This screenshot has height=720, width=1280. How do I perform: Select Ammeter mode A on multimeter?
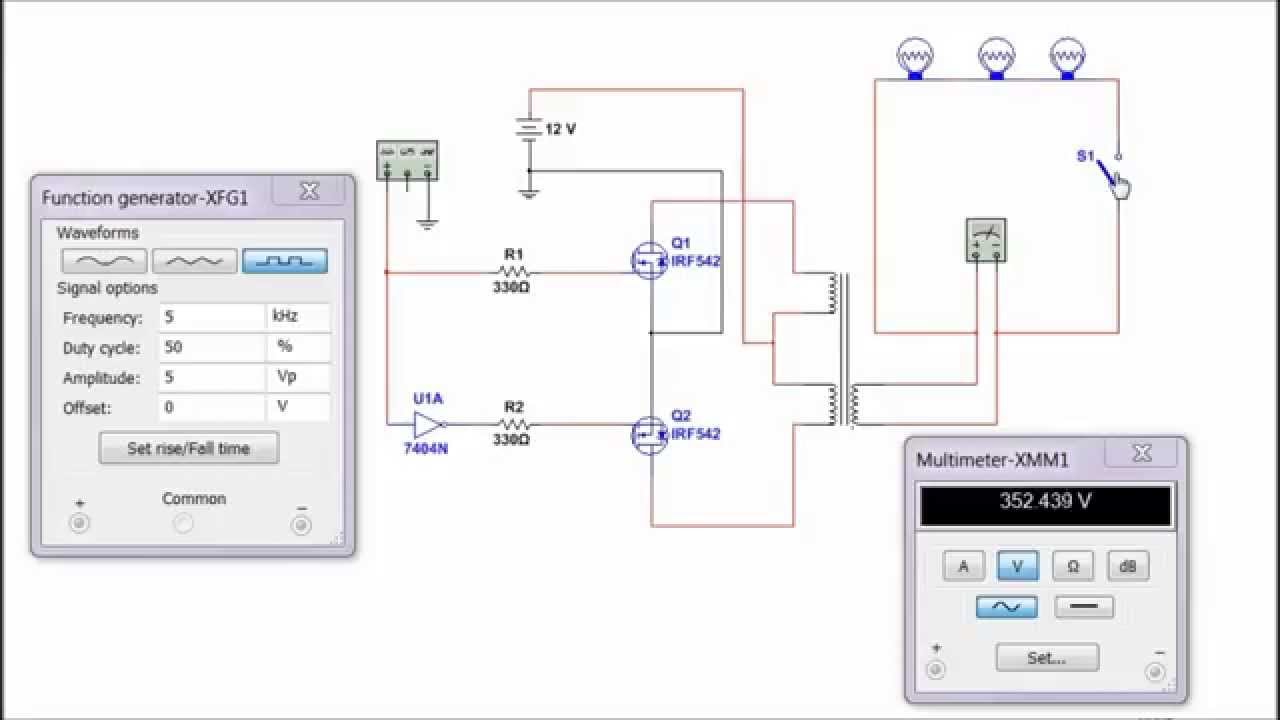coord(964,566)
